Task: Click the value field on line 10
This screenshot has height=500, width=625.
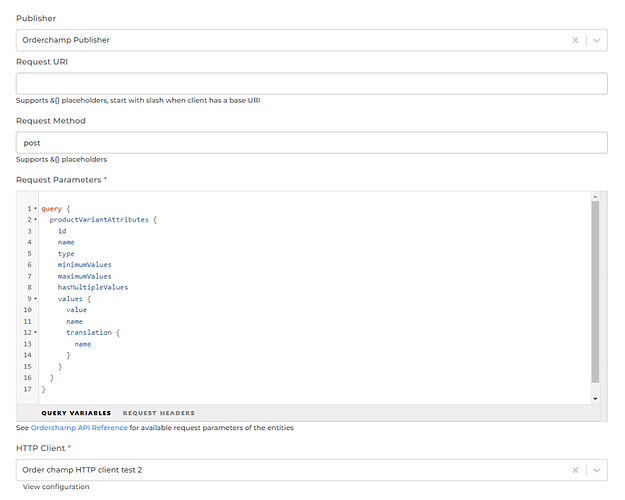Action: coord(77,310)
